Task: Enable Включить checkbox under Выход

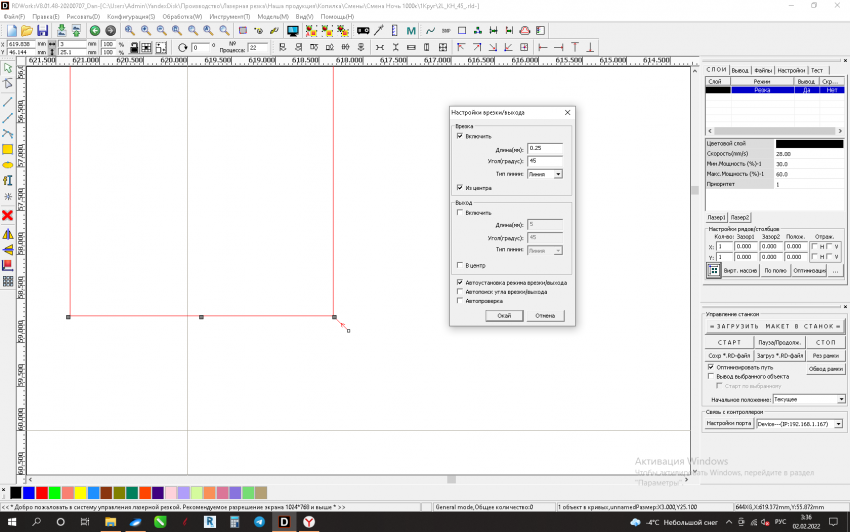Action: pyautogui.click(x=460, y=213)
